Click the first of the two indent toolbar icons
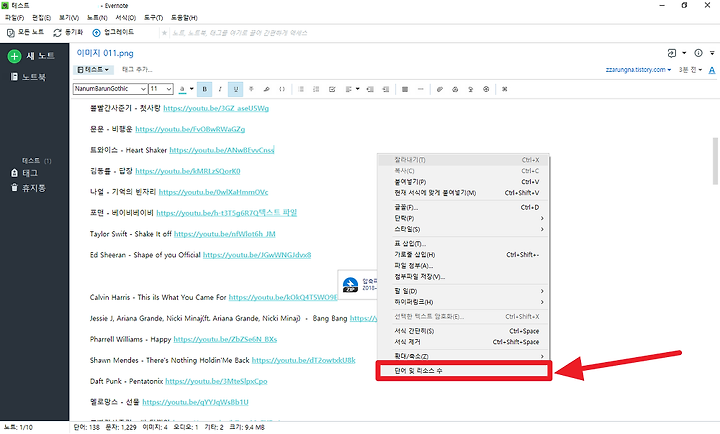The image size is (720, 434). pyautogui.click(x=370, y=89)
